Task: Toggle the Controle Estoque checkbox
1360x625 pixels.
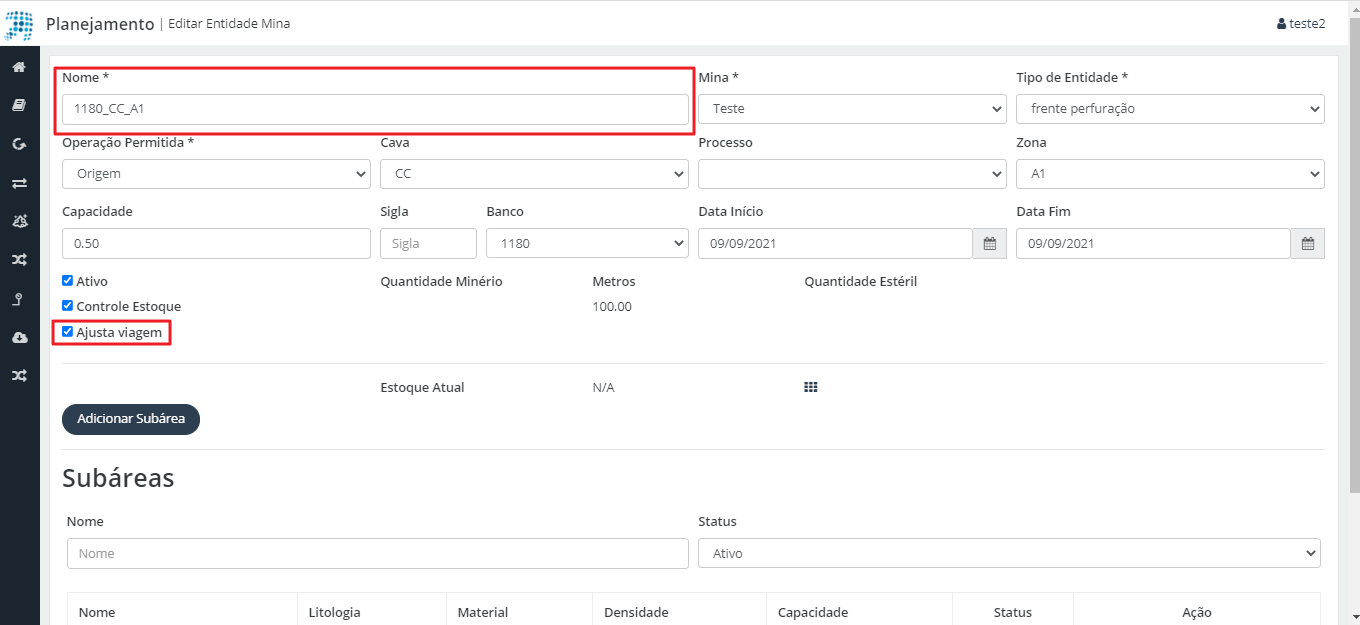Action: [x=68, y=306]
